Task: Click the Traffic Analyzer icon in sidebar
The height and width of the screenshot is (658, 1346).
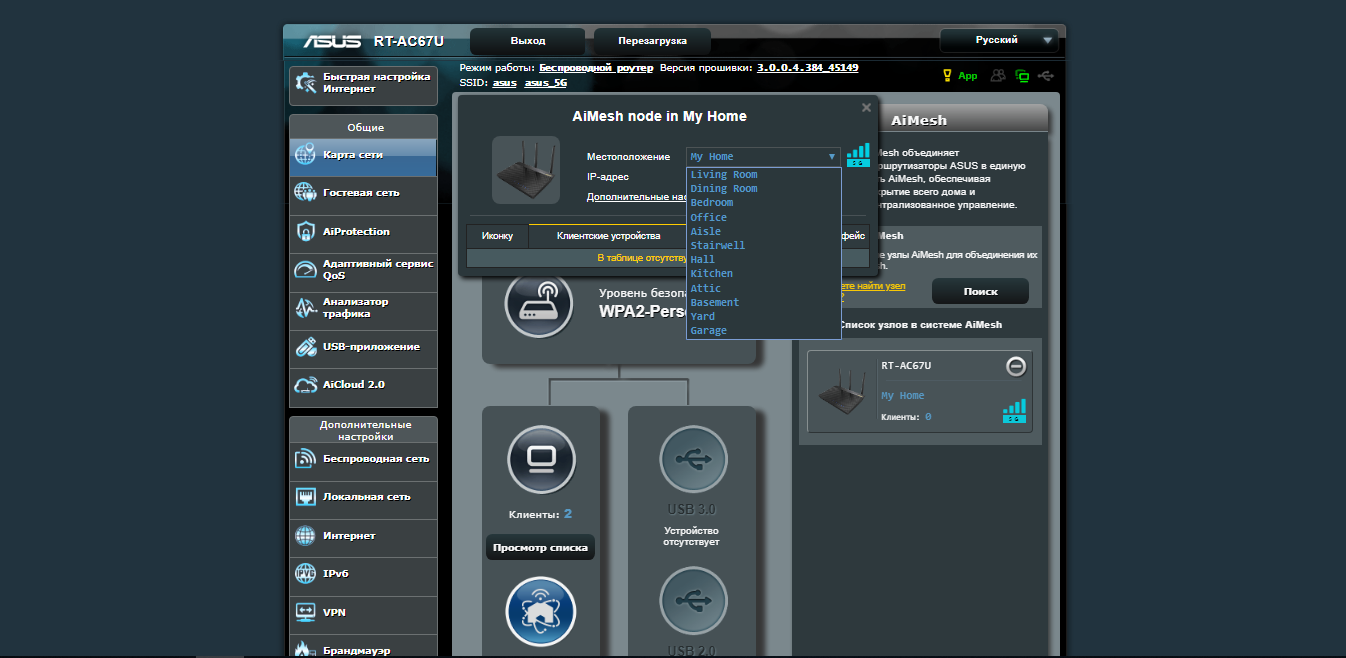Action: click(x=306, y=309)
